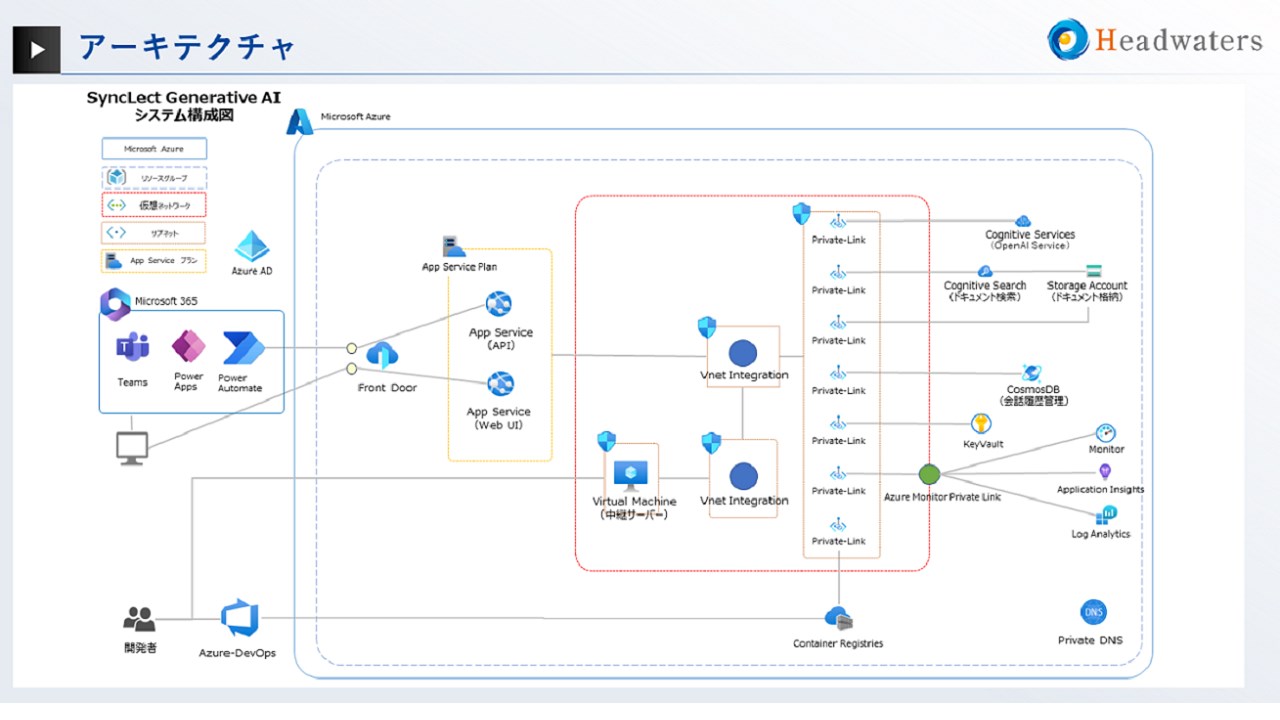The height and width of the screenshot is (720, 1280).
Task: Select the アーキテクチャ slide heading
Action: 187,47
